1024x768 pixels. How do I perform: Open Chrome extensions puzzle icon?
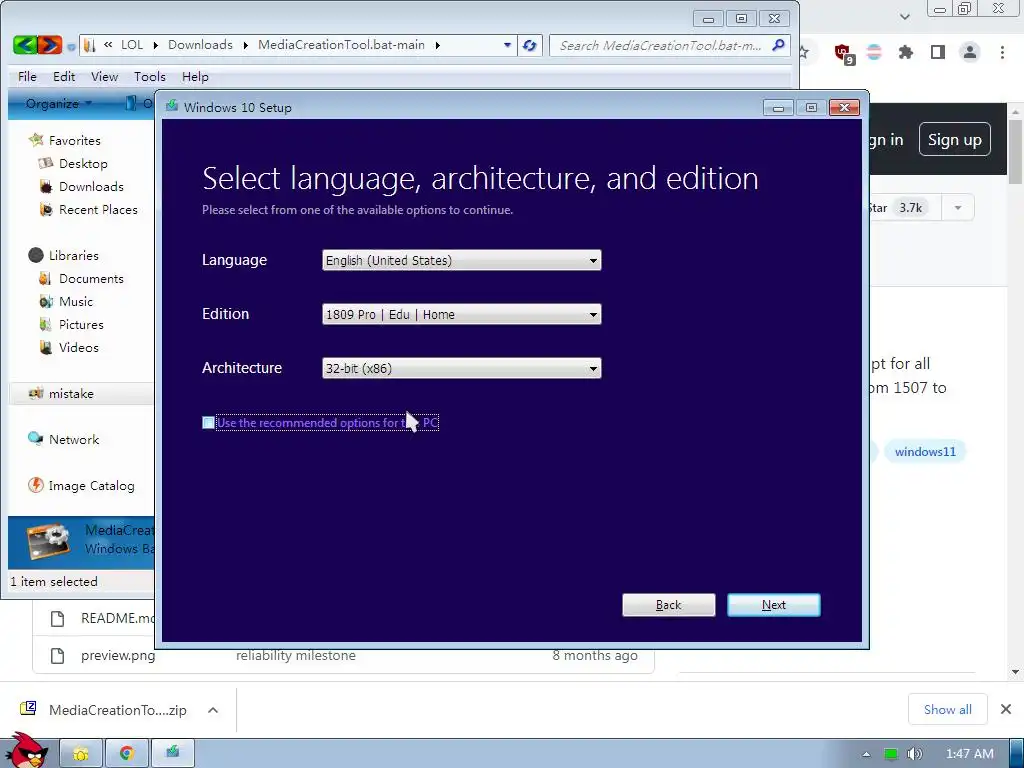(906, 52)
